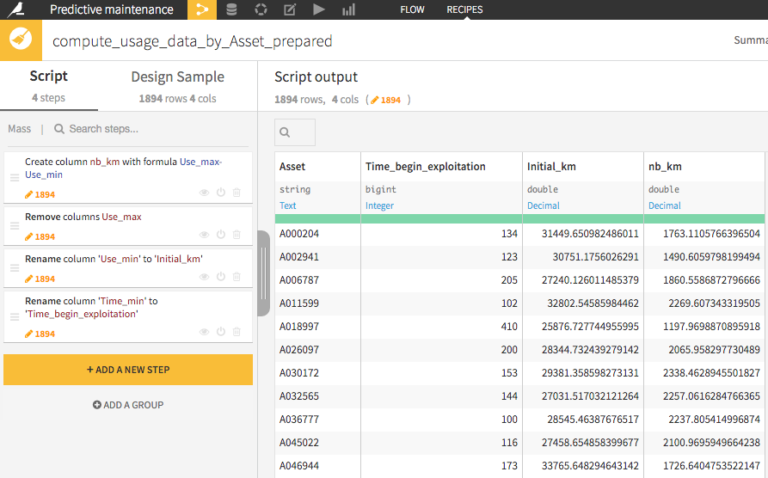Viewport: 768px width, 478px height.
Task: Open the Datasets stack icon in navbar
Action: (x=232, y=10)
